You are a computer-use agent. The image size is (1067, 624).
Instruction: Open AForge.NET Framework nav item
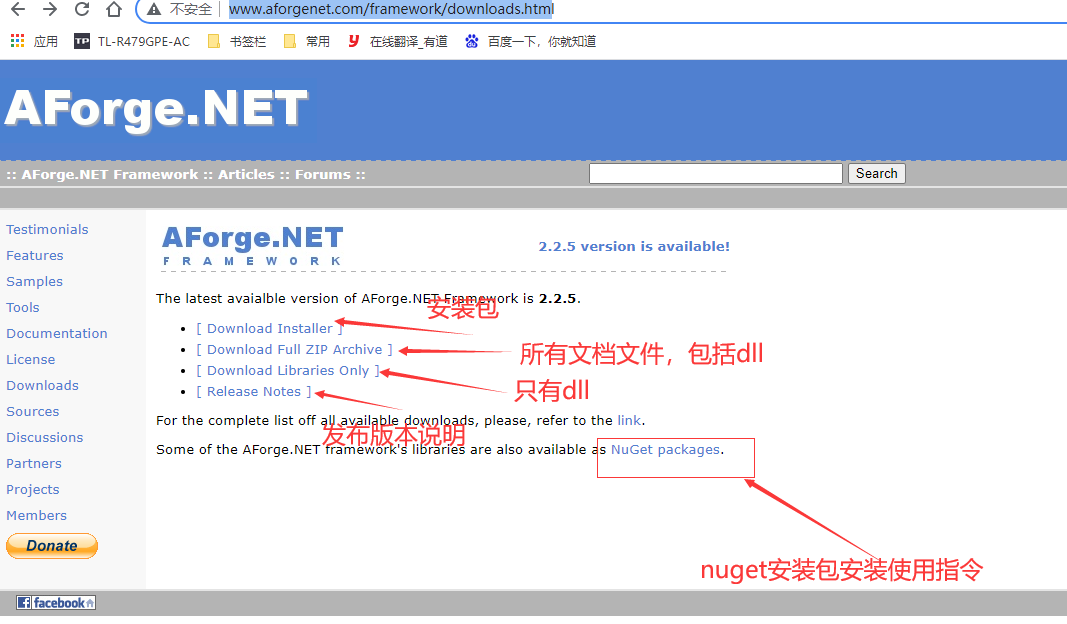click(x=110, y=175)
